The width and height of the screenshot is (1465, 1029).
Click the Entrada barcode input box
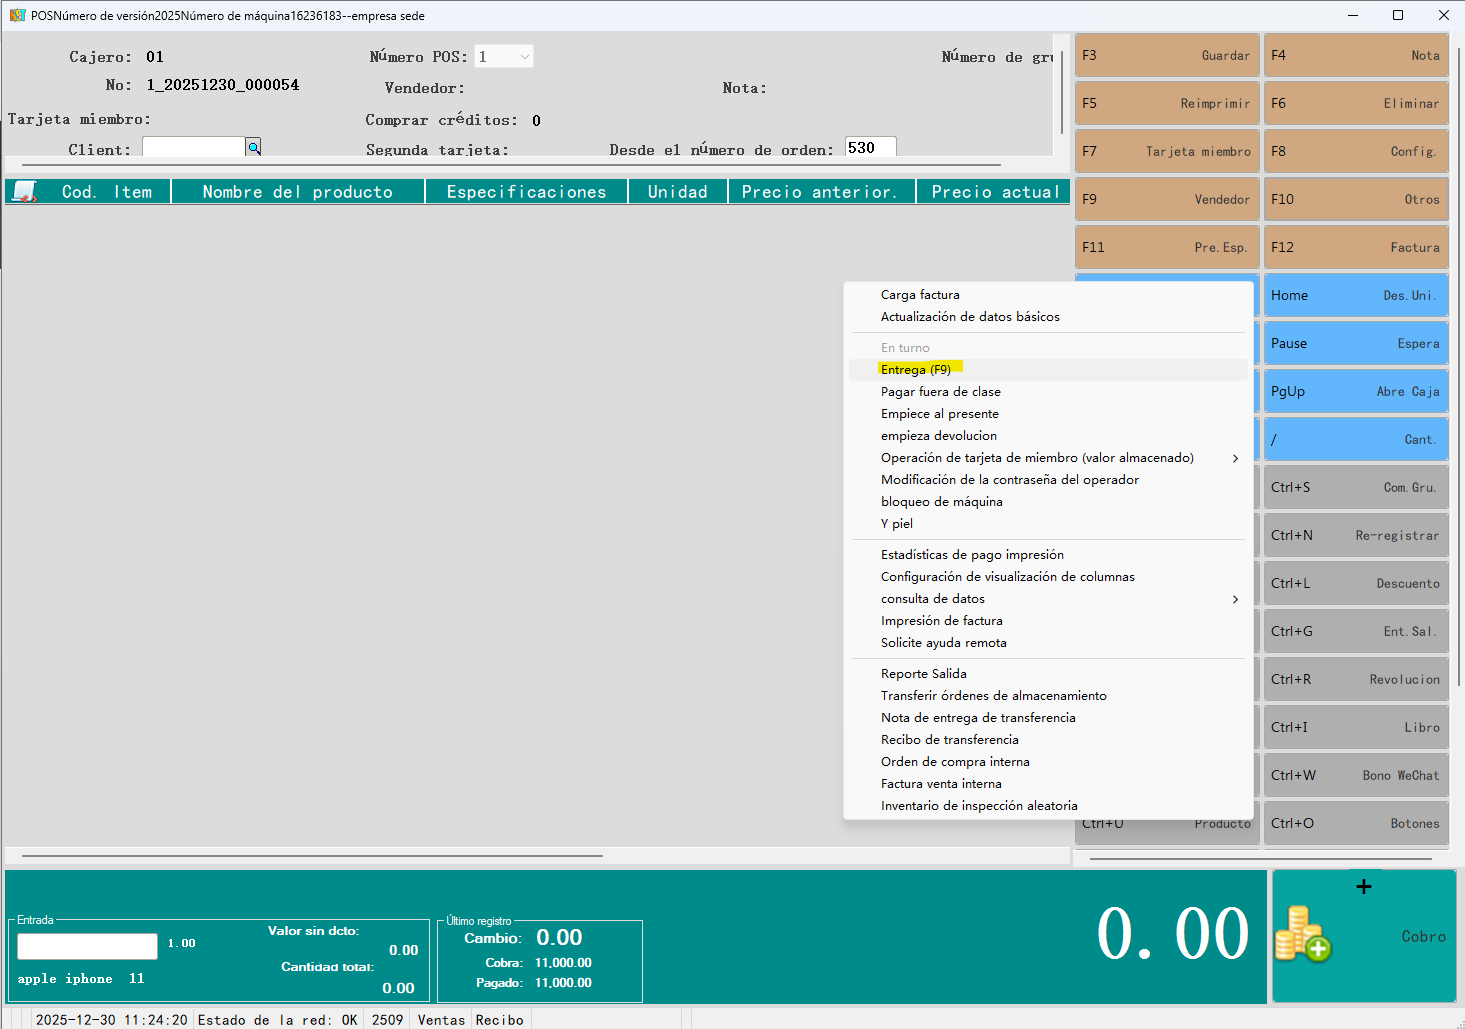tap(87, 945)
